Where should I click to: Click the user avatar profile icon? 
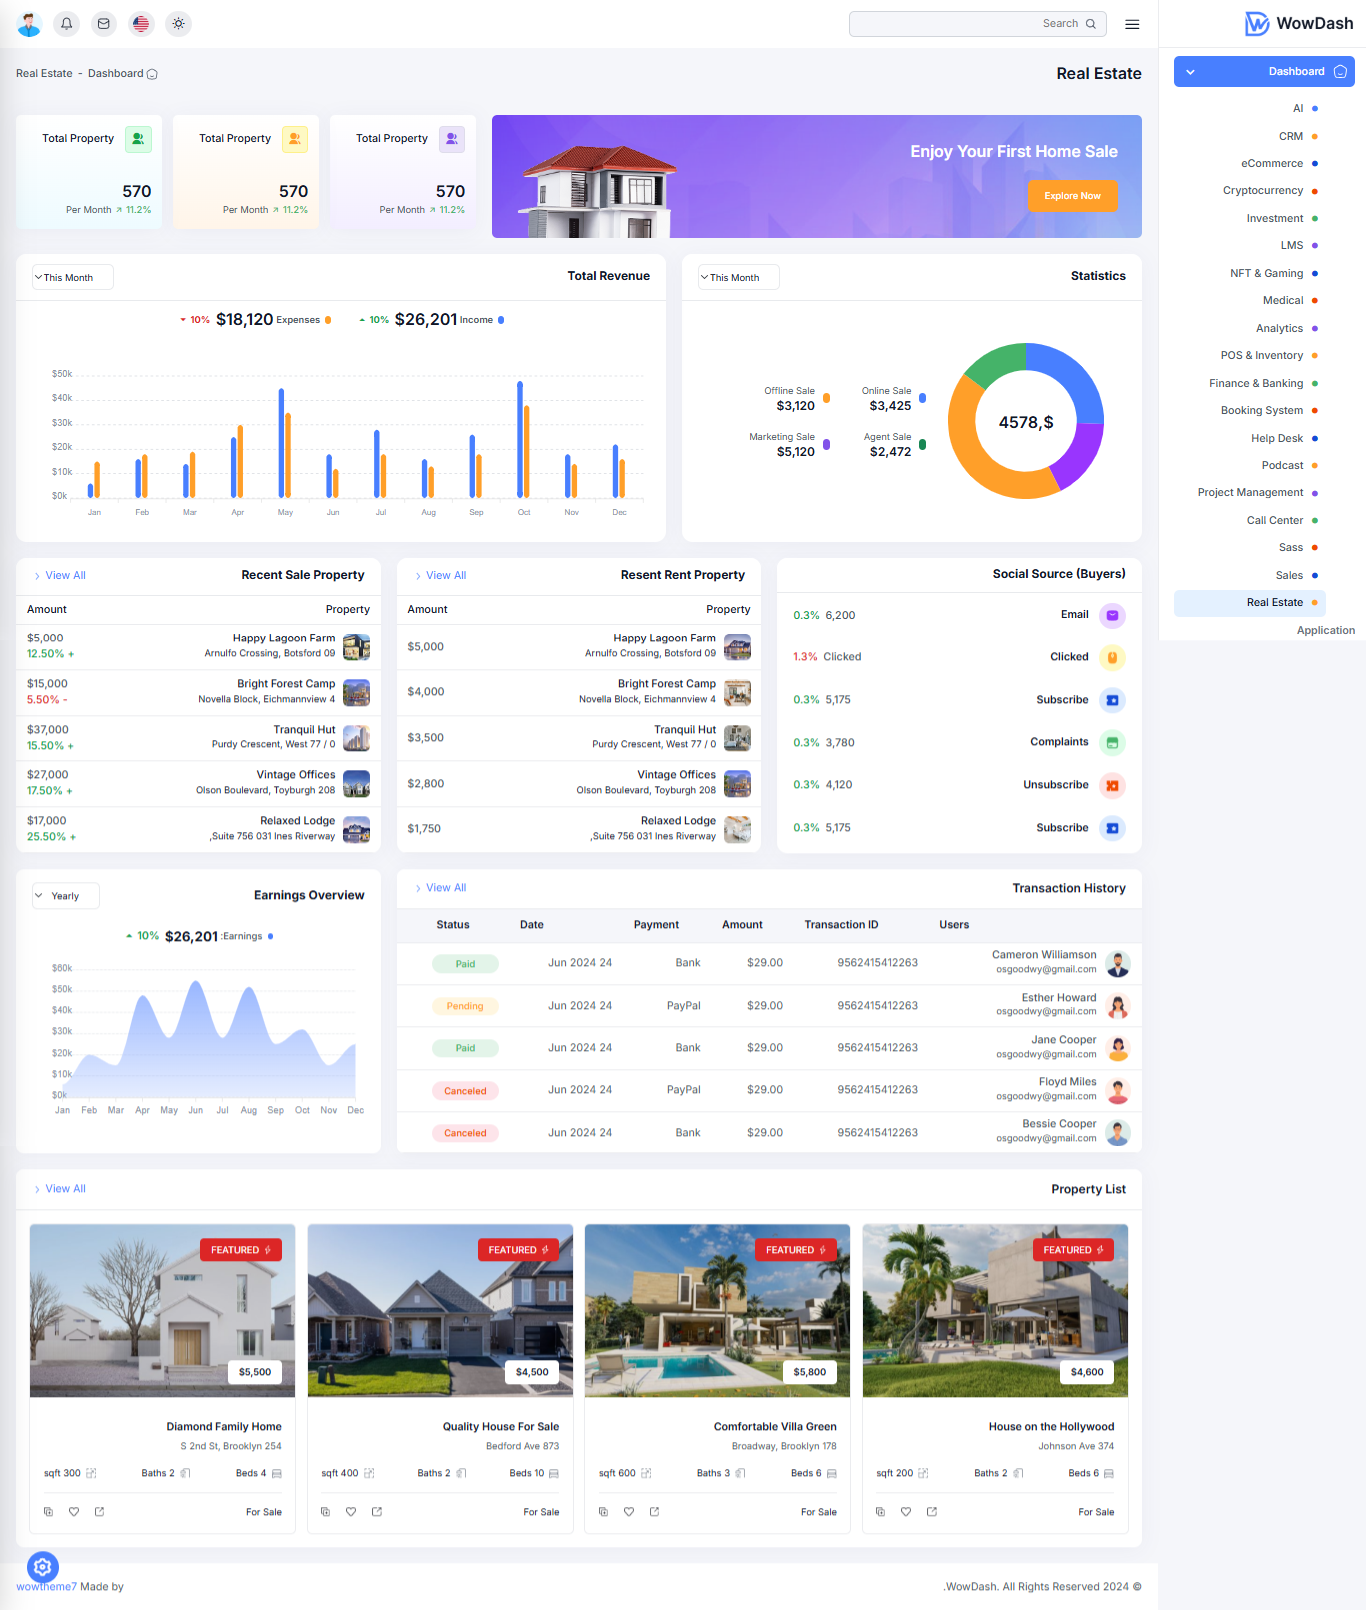coord(30,24)
